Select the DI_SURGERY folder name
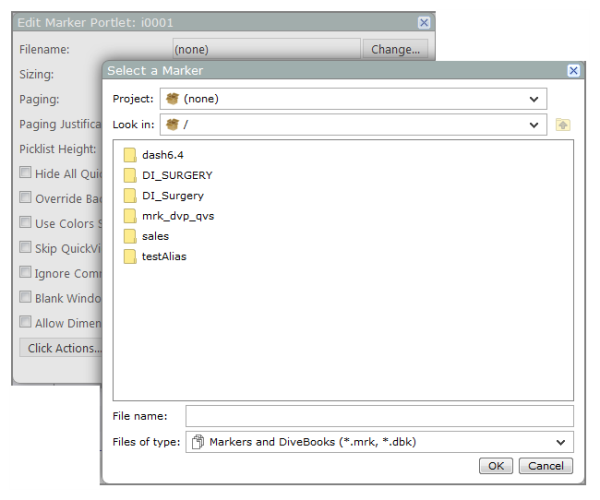 click(x=177, y=175)
